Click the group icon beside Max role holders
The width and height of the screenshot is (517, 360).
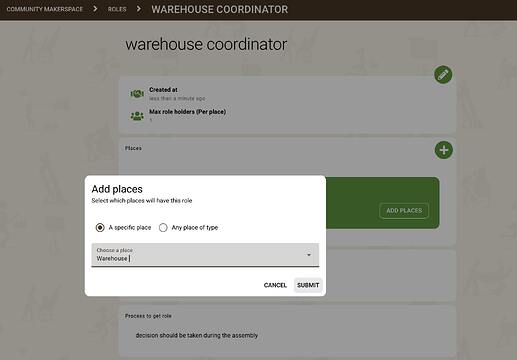[x=137, y=116]
